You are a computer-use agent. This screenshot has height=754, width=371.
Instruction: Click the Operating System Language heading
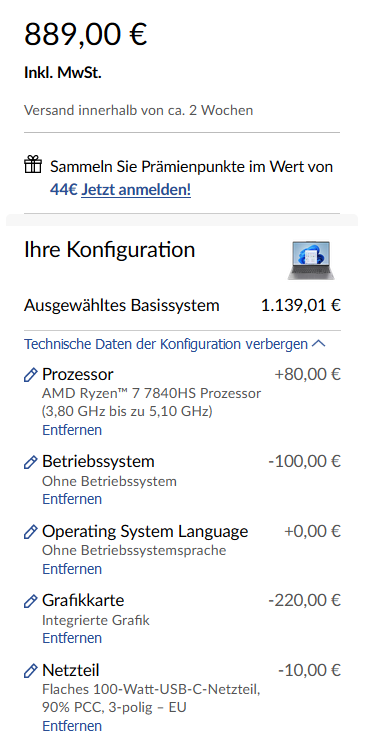(145, 531)
